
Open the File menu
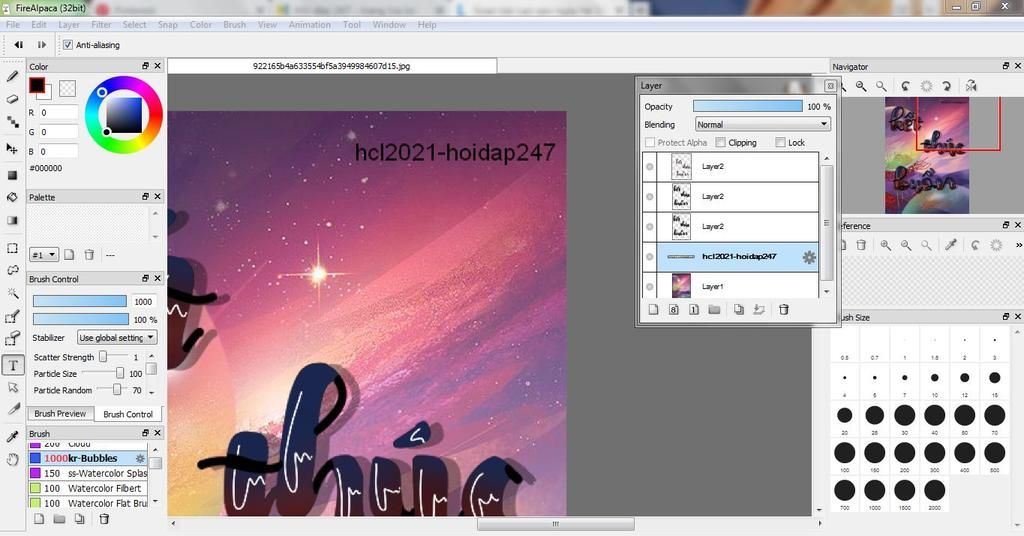tap(12, 25)
